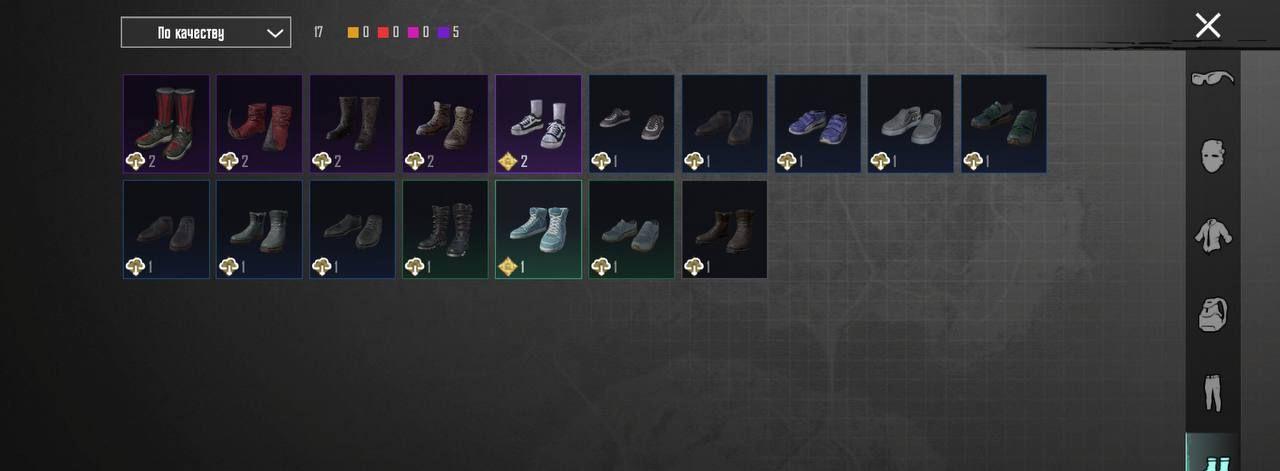Select the red and black striped boots
Image resolution: width=1280 pixels, height=471 pixels.
coord(166,124)
